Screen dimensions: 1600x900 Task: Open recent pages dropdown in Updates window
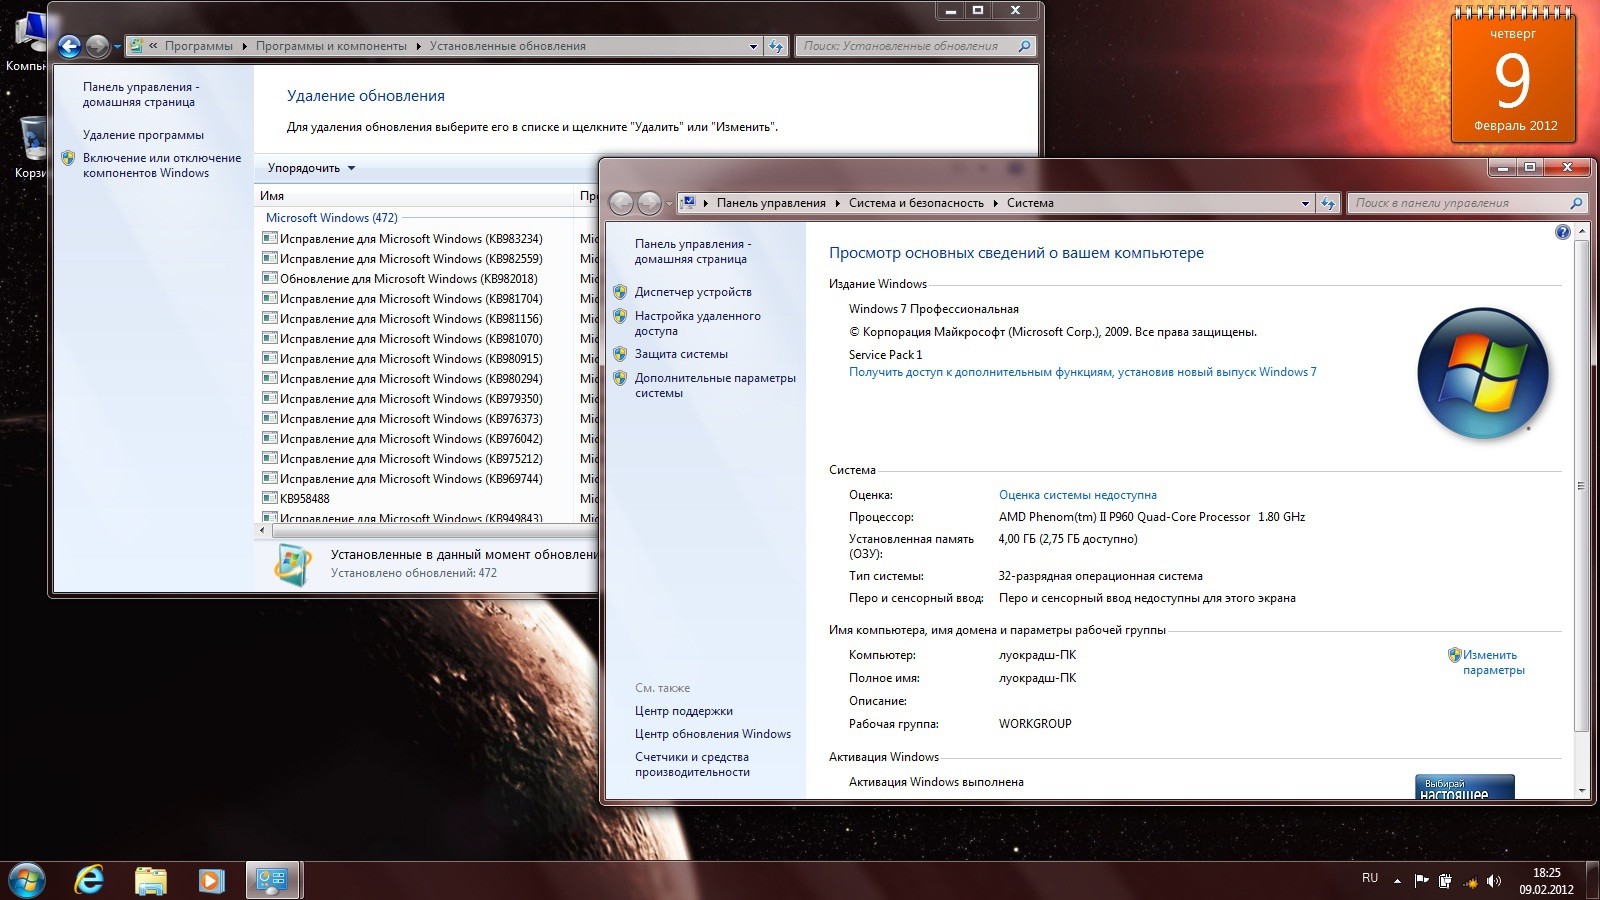(x=117, y=46)
